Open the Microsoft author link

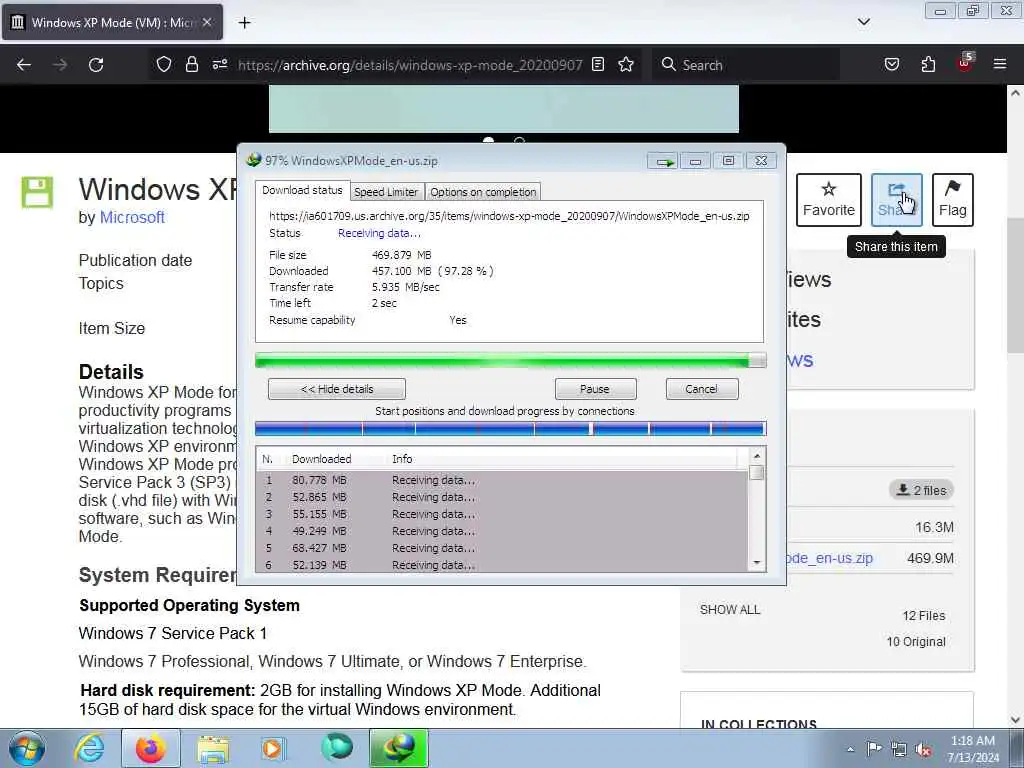[132, 217]
